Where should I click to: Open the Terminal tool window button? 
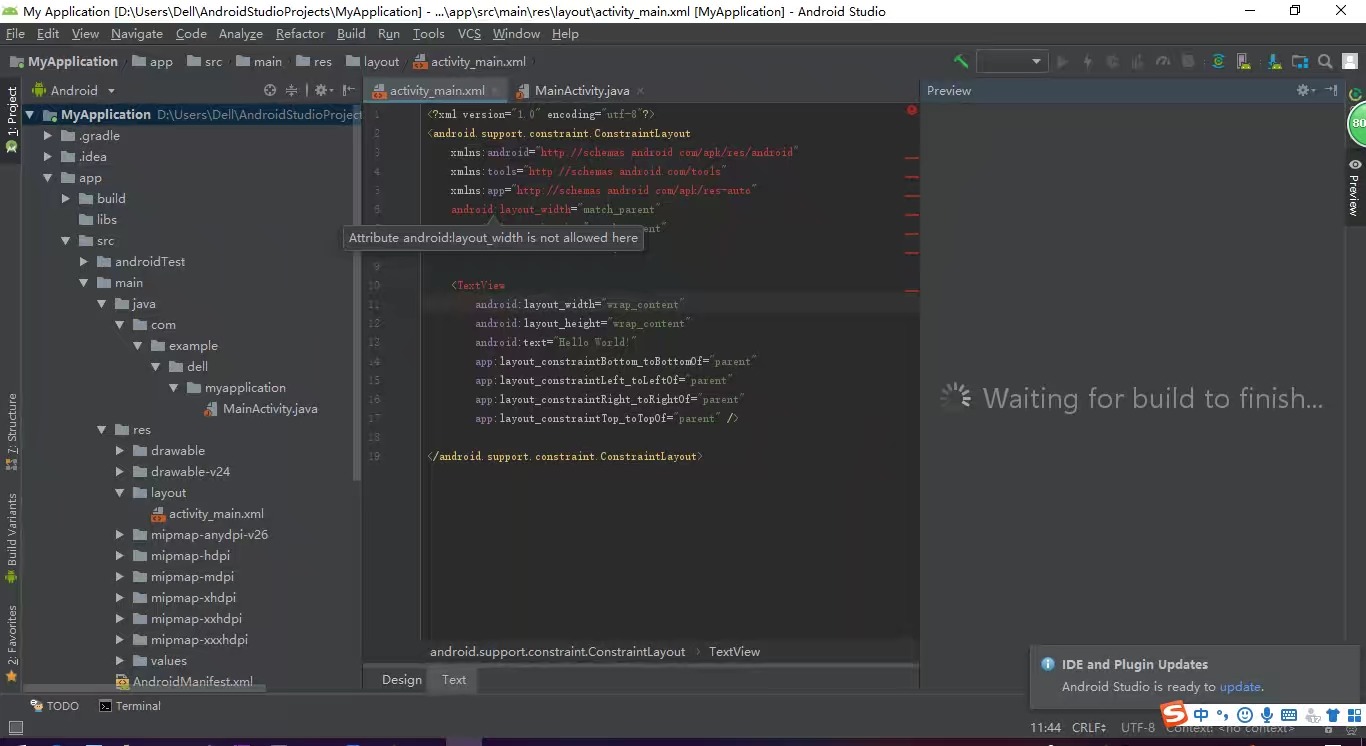(130, 706)
